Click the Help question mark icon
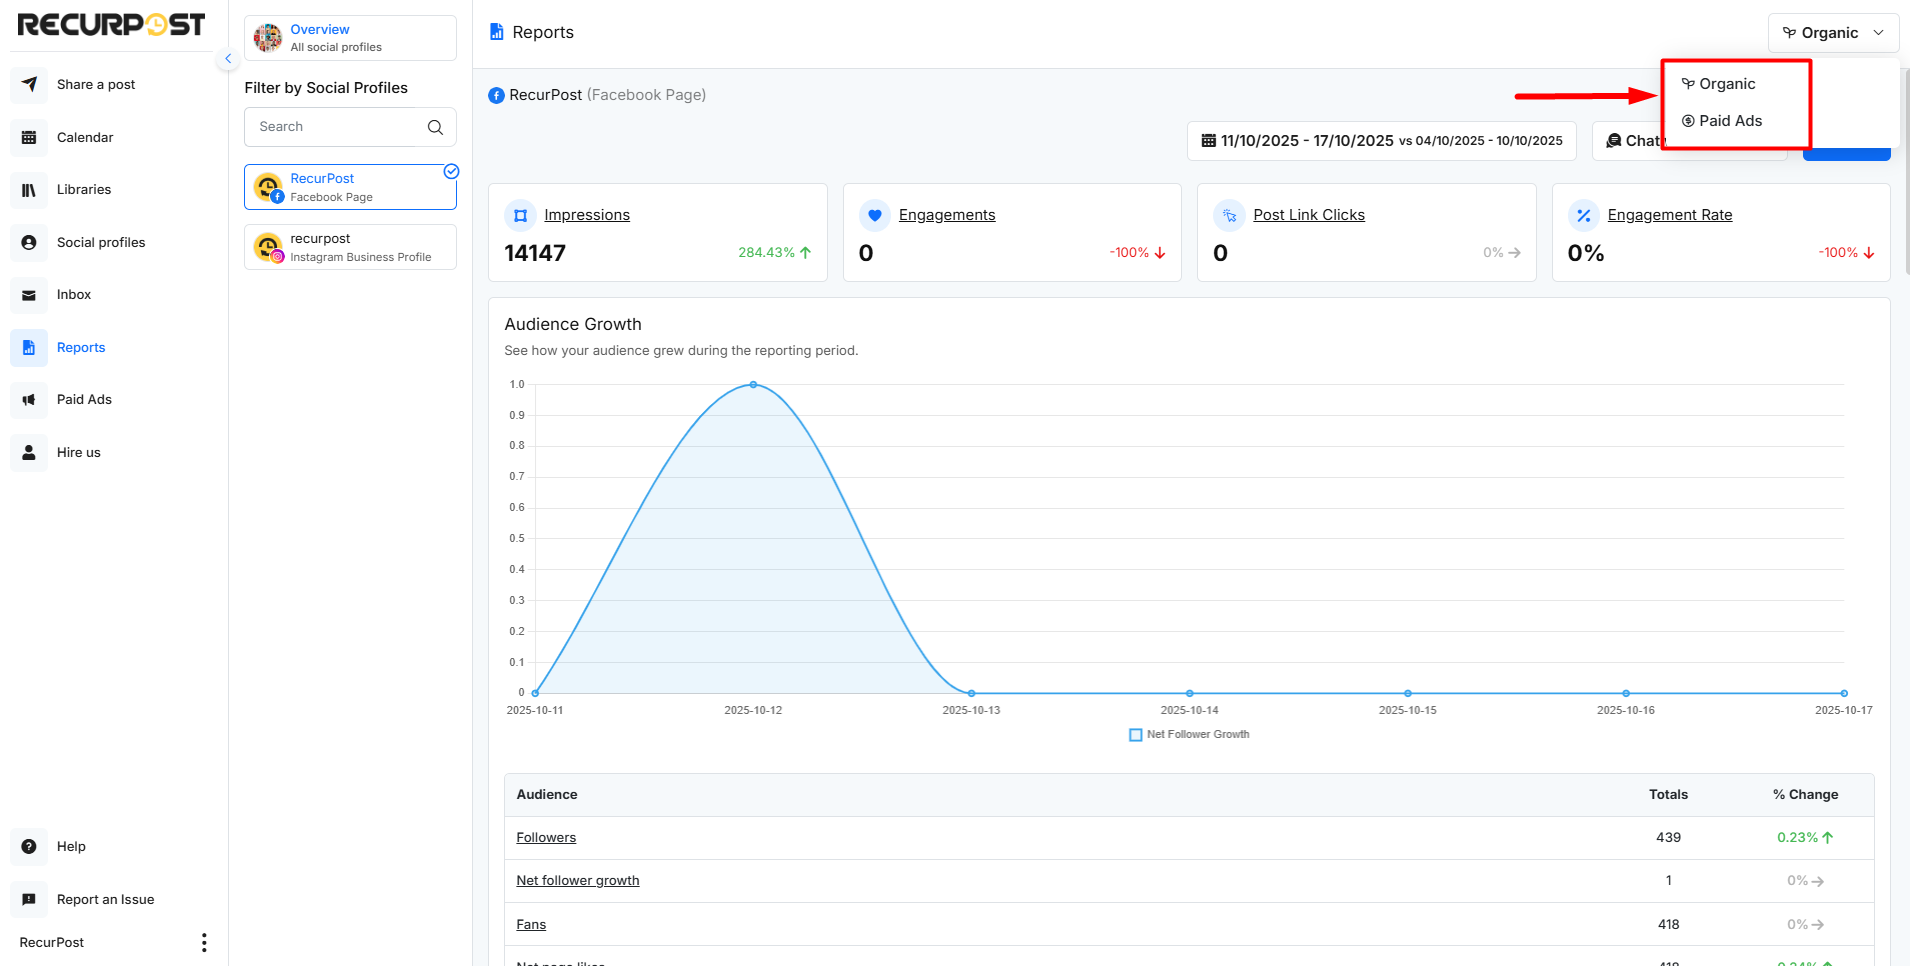The width and height of the screenshot is (1910, 966). click(29, 847)
